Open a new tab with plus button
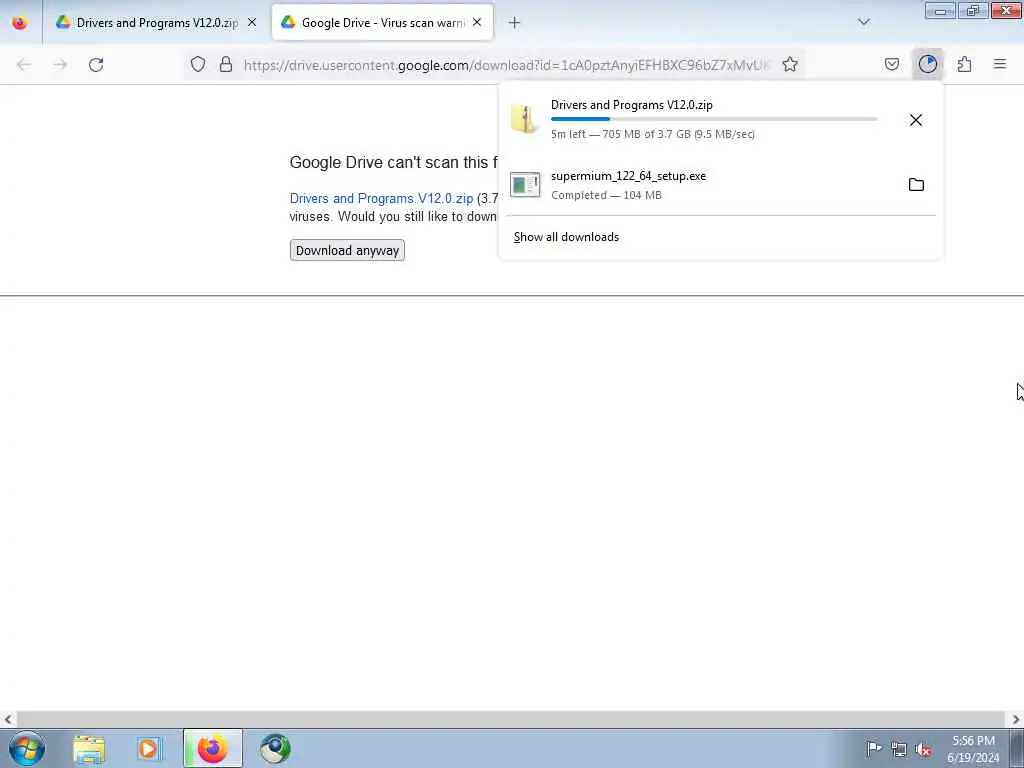Screen dimensions: 1024x768 [515, 23]
